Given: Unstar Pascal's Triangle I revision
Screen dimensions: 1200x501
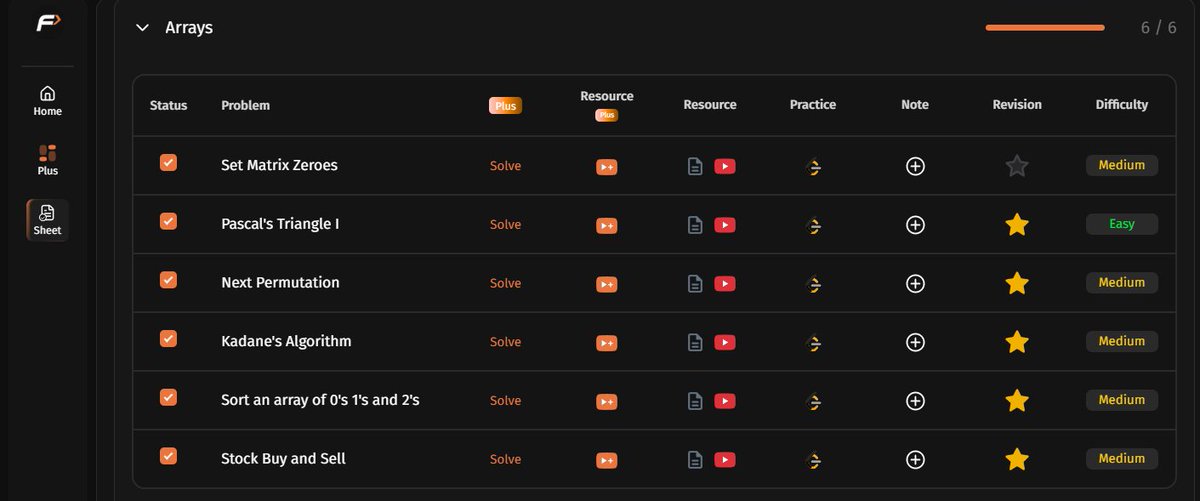Looking at the screenshot, I should (1017, 224).
